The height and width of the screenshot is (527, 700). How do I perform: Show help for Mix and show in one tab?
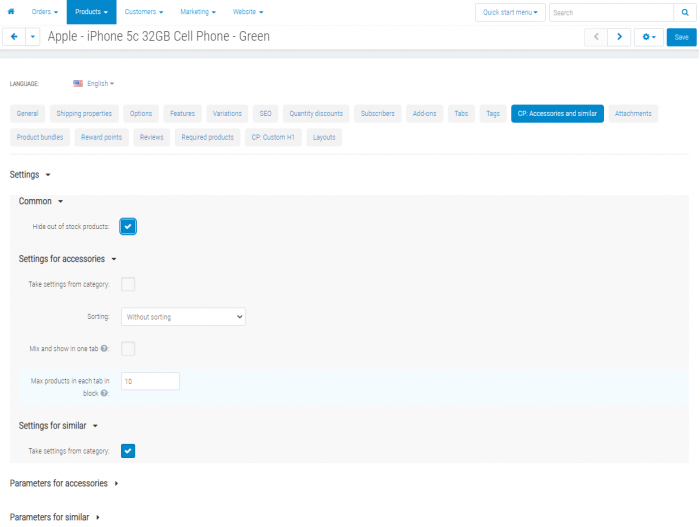pos(104,348)
